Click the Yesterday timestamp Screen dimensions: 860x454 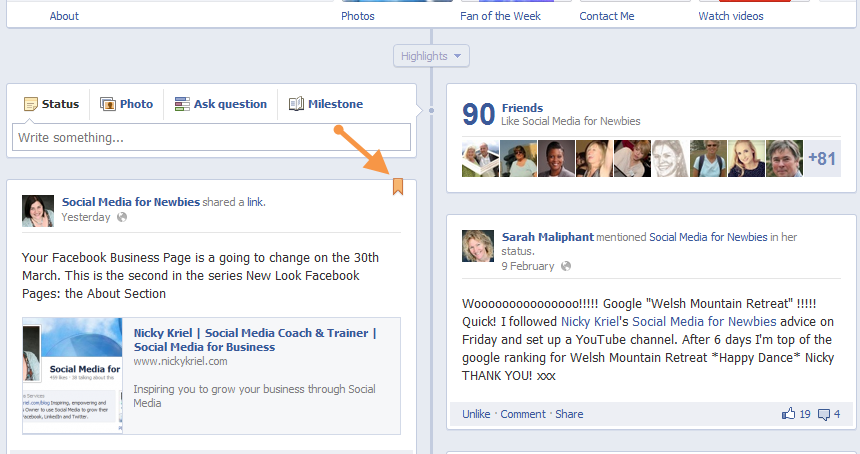(x=86, y=217)
